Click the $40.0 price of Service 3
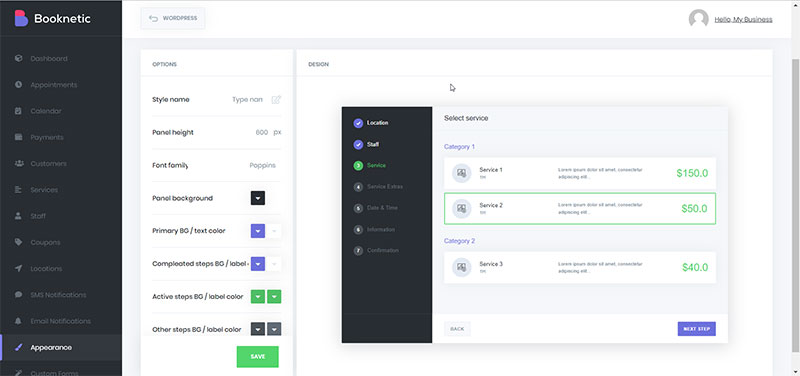This screenshot has width=800, height=376. [695, 267]
